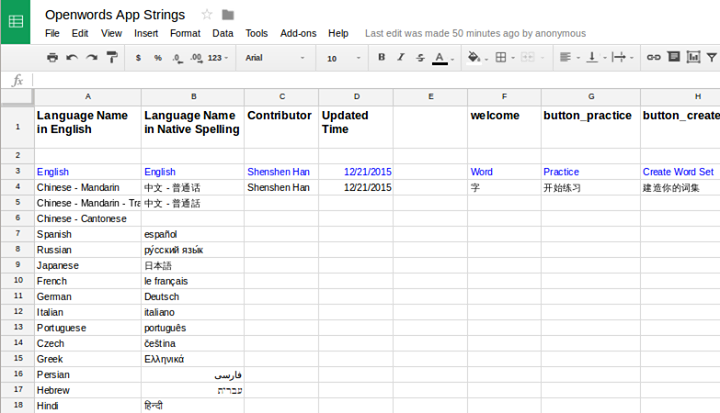Open the Data menu
This screenshot has height=413, width=720.
223,34
